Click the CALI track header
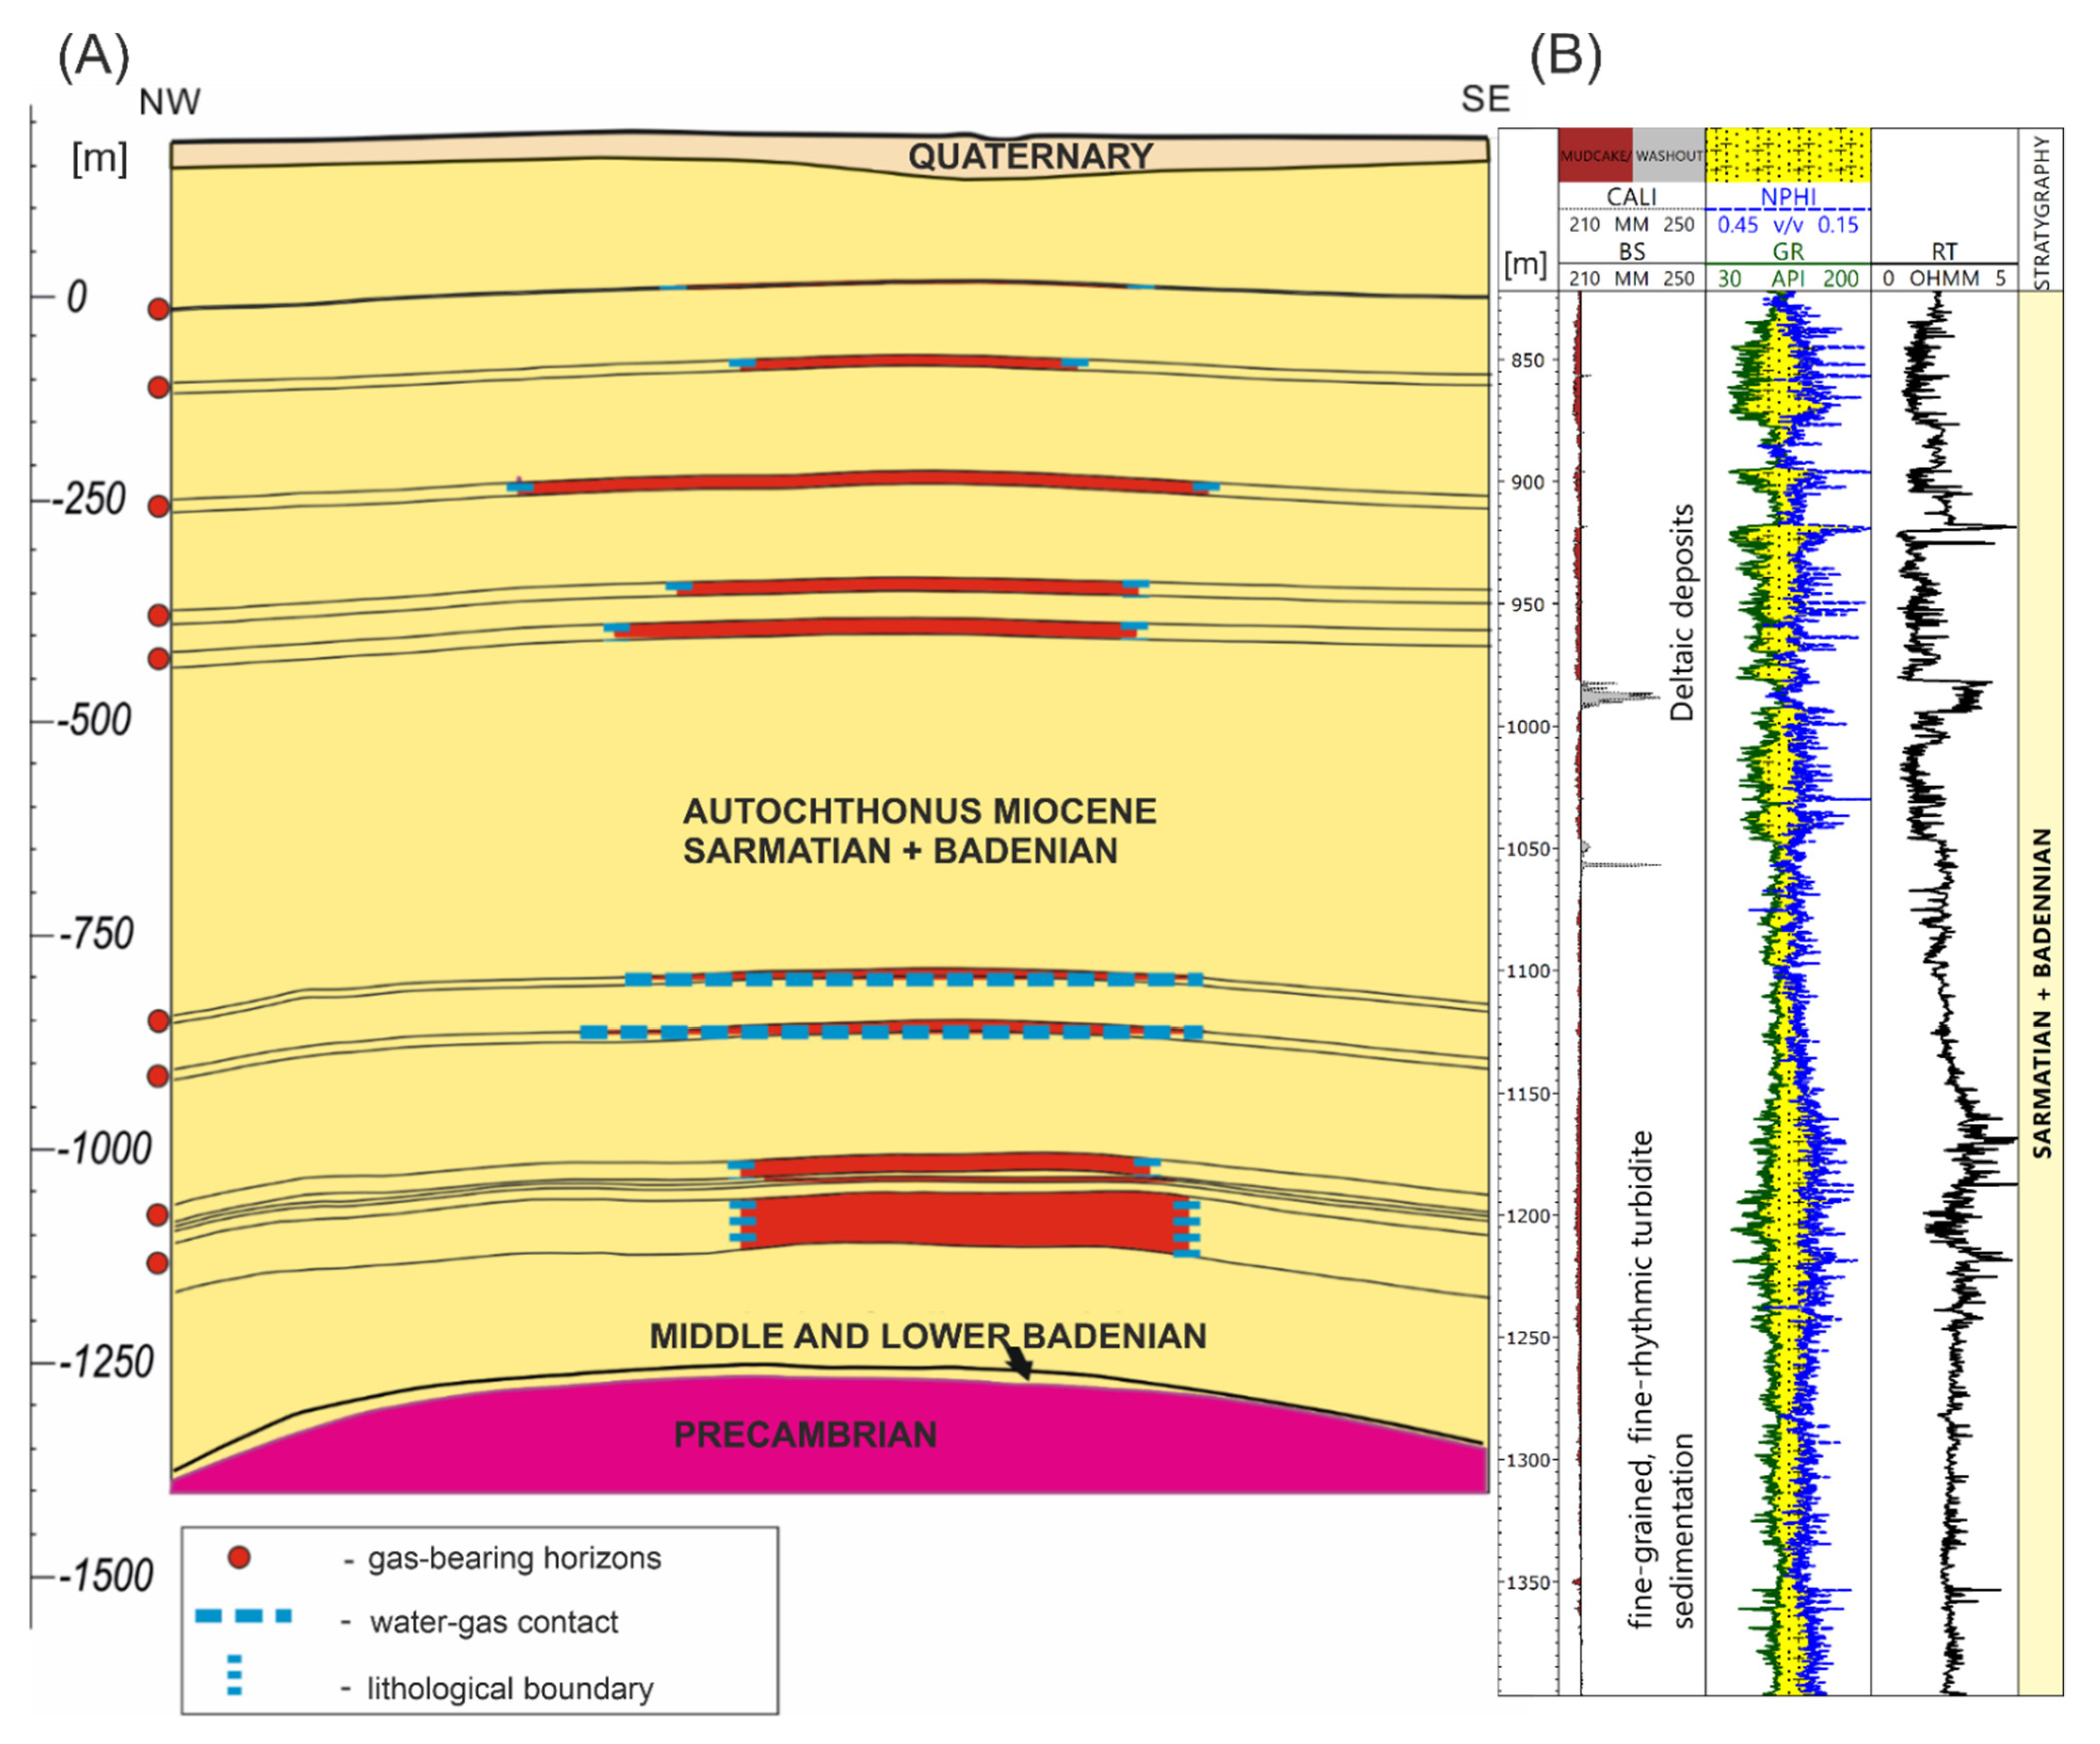 [1631, 197]
